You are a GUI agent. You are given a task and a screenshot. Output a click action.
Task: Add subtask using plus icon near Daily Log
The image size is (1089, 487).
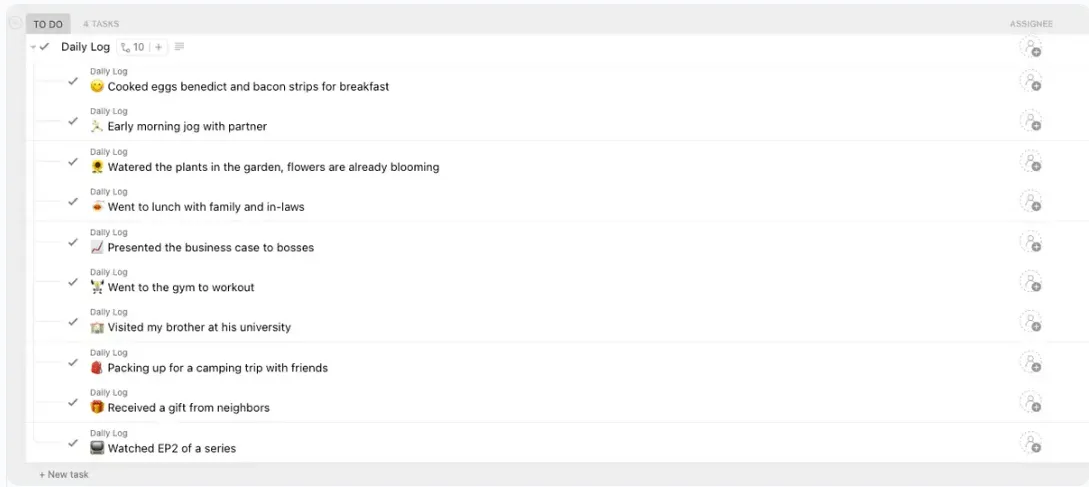point(158,47)
